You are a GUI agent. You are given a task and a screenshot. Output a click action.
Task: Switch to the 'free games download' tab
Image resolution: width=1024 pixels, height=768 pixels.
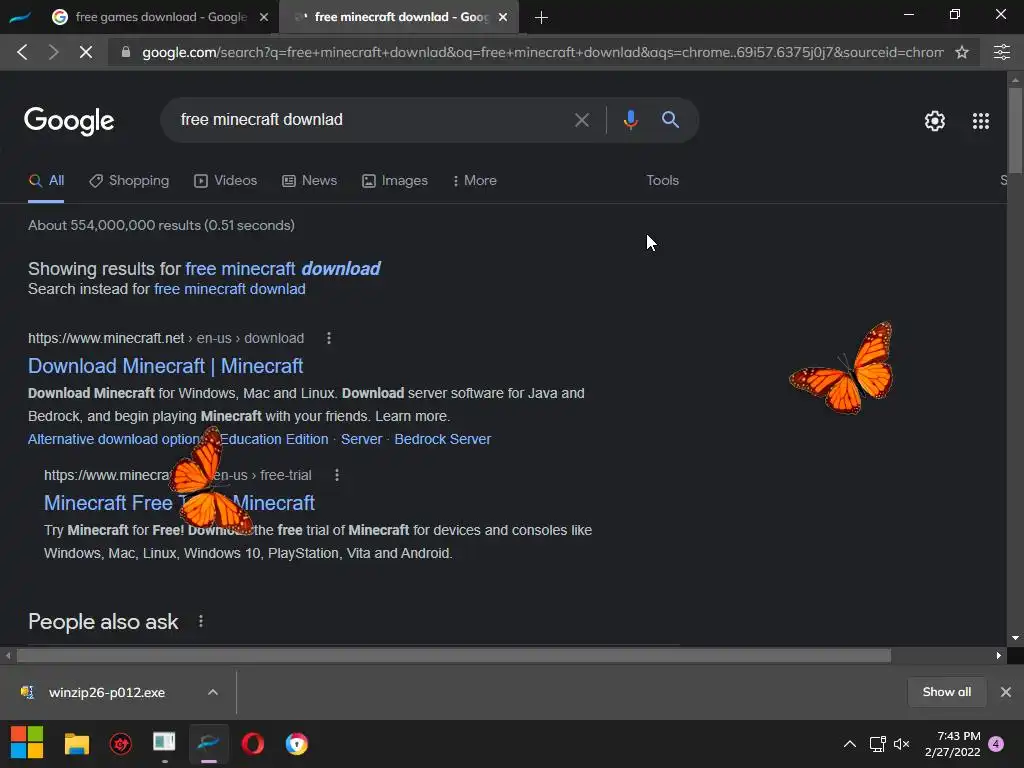click(161, 17)
